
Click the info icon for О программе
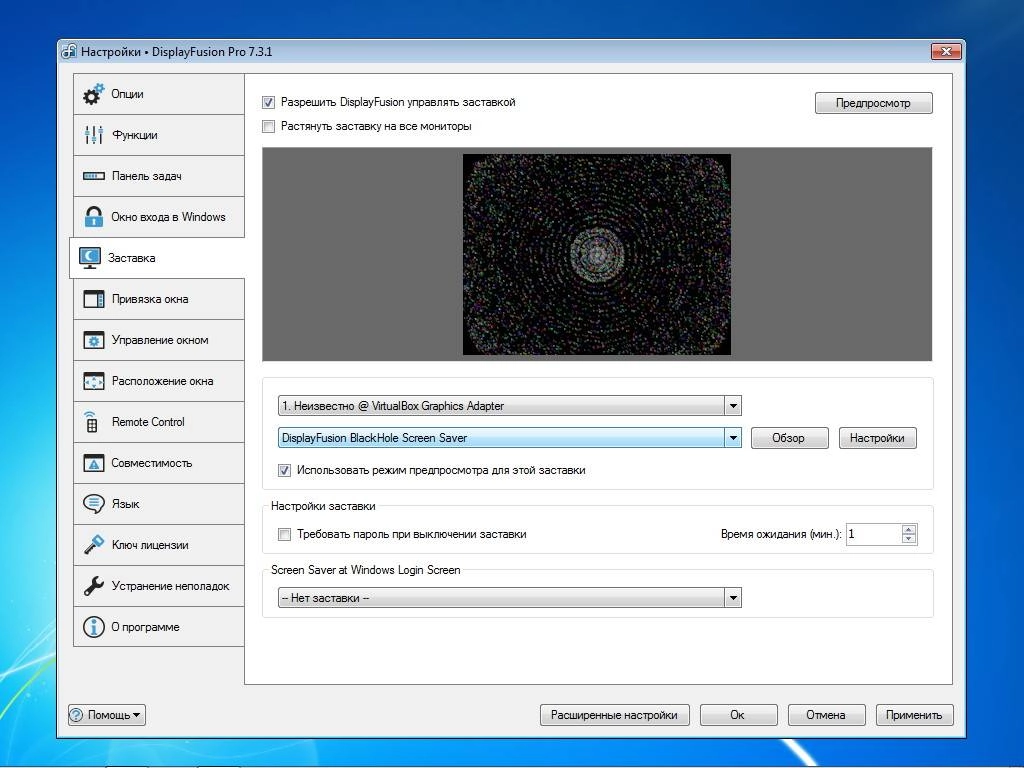coord(93,627)
